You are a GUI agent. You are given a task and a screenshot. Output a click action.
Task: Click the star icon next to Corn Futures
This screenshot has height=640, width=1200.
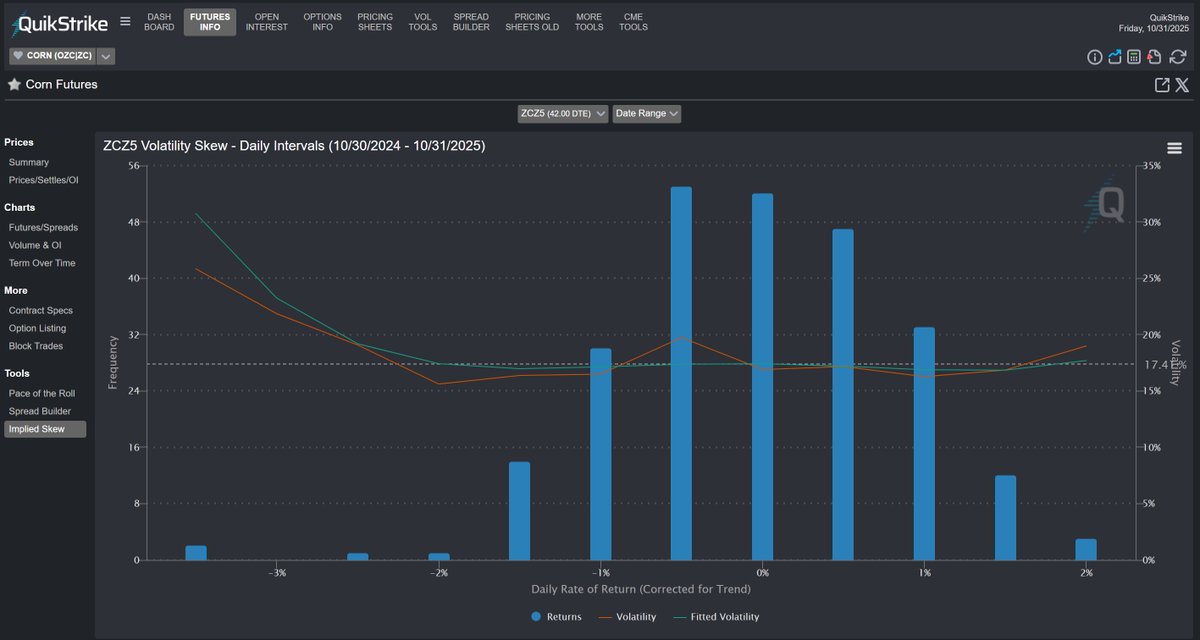tap(12, 84)
